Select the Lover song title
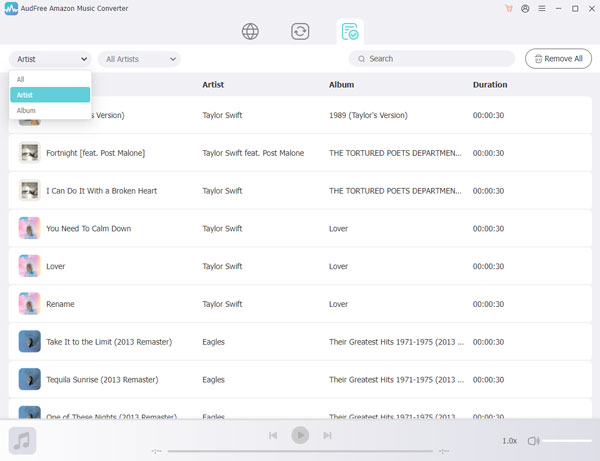The image size is (600, 461). pyautogui.click(x=55, y=266)
